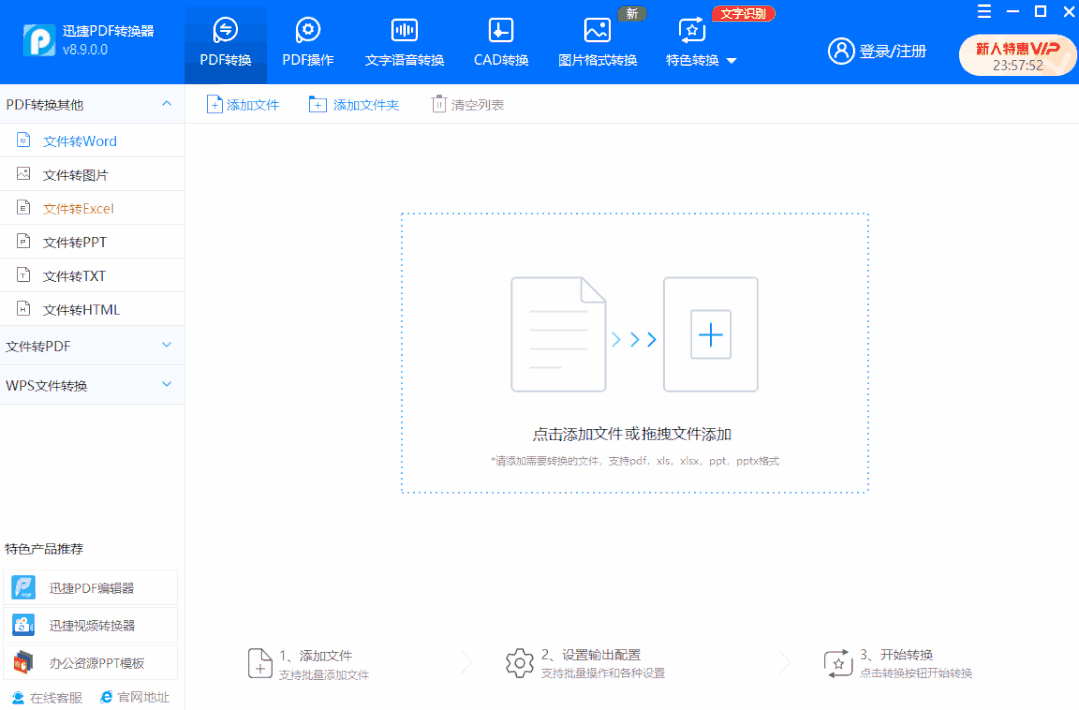Click the HTML file icon in sidebar

pos(23,309)
